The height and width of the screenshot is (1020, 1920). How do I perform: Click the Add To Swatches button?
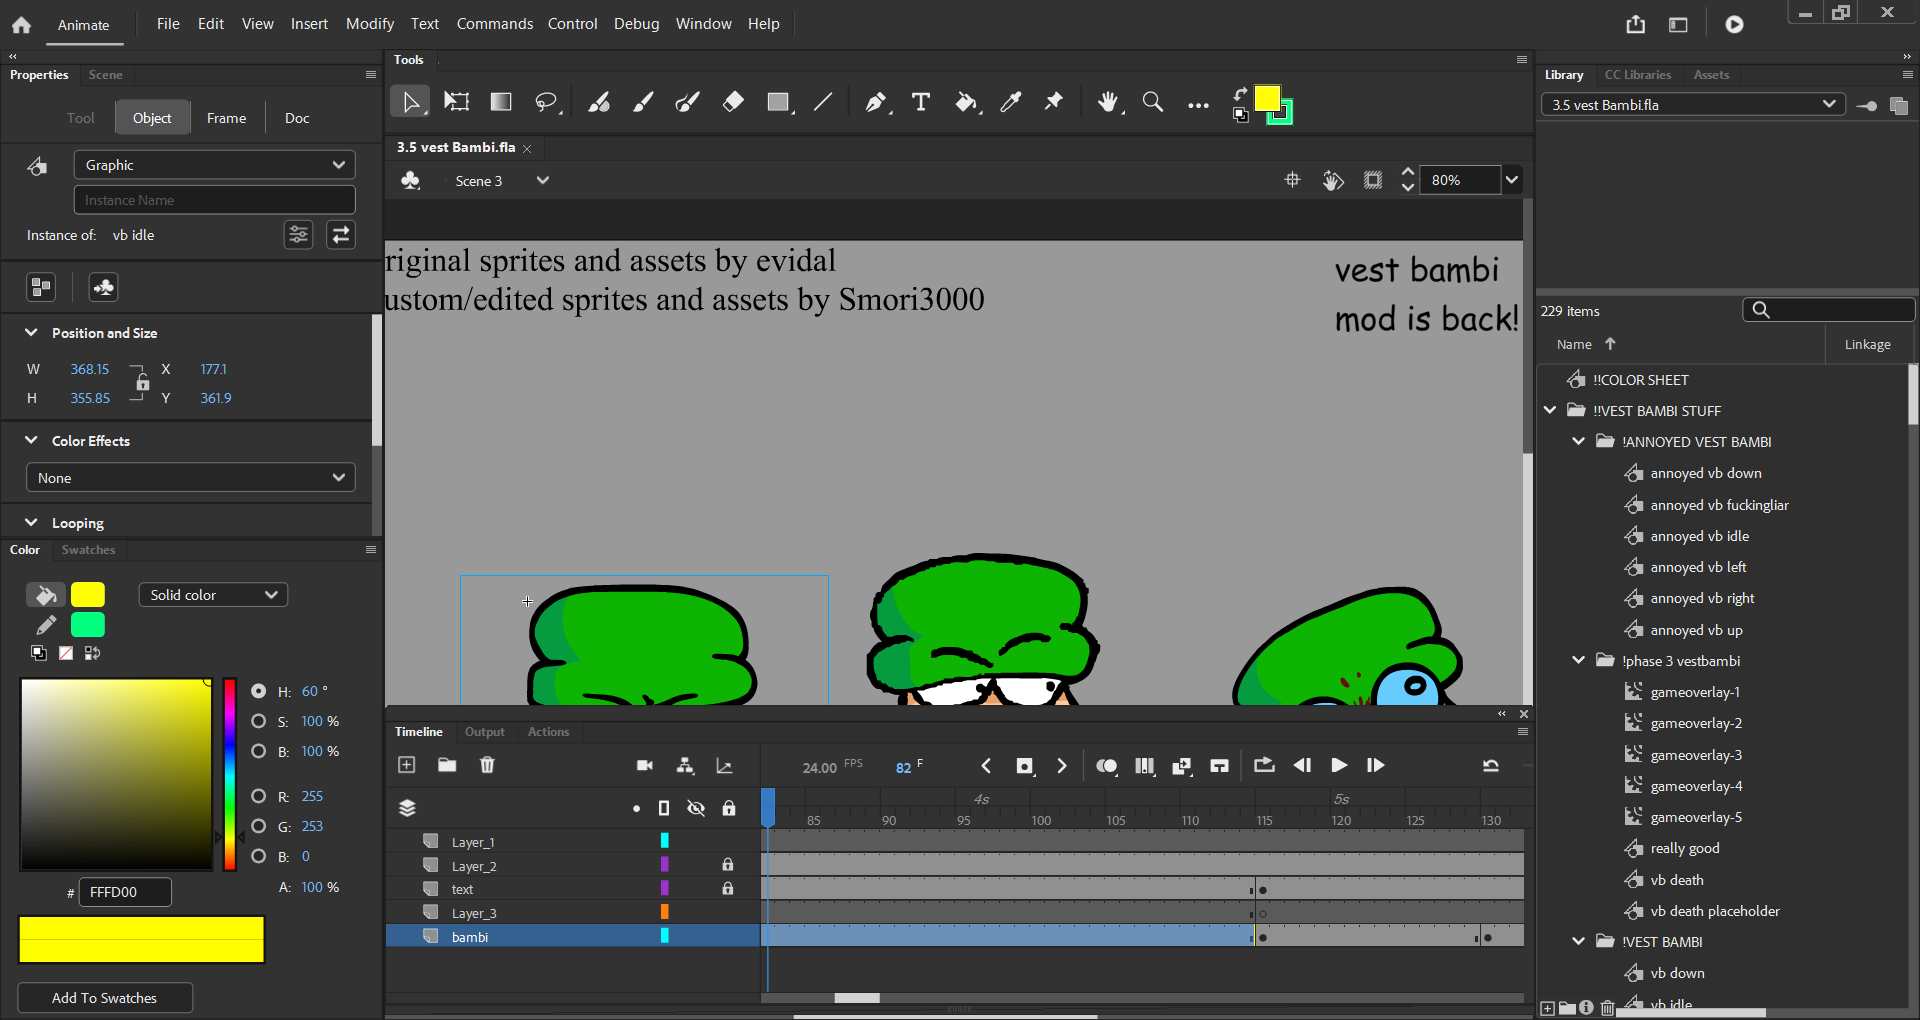tap(105, 998)
